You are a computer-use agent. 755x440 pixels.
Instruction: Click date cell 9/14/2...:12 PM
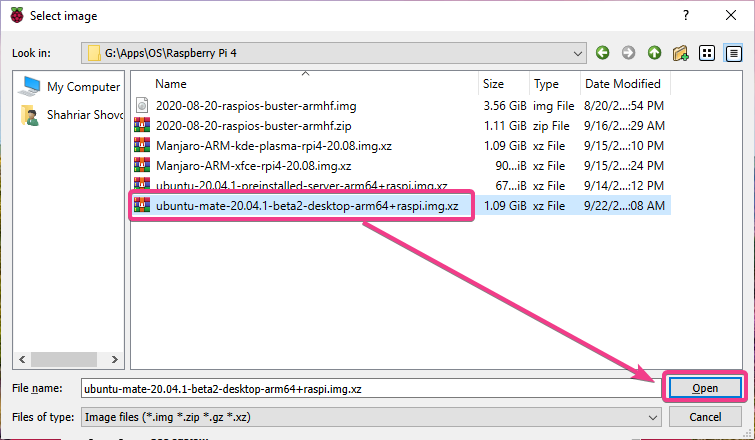(624, 186)
